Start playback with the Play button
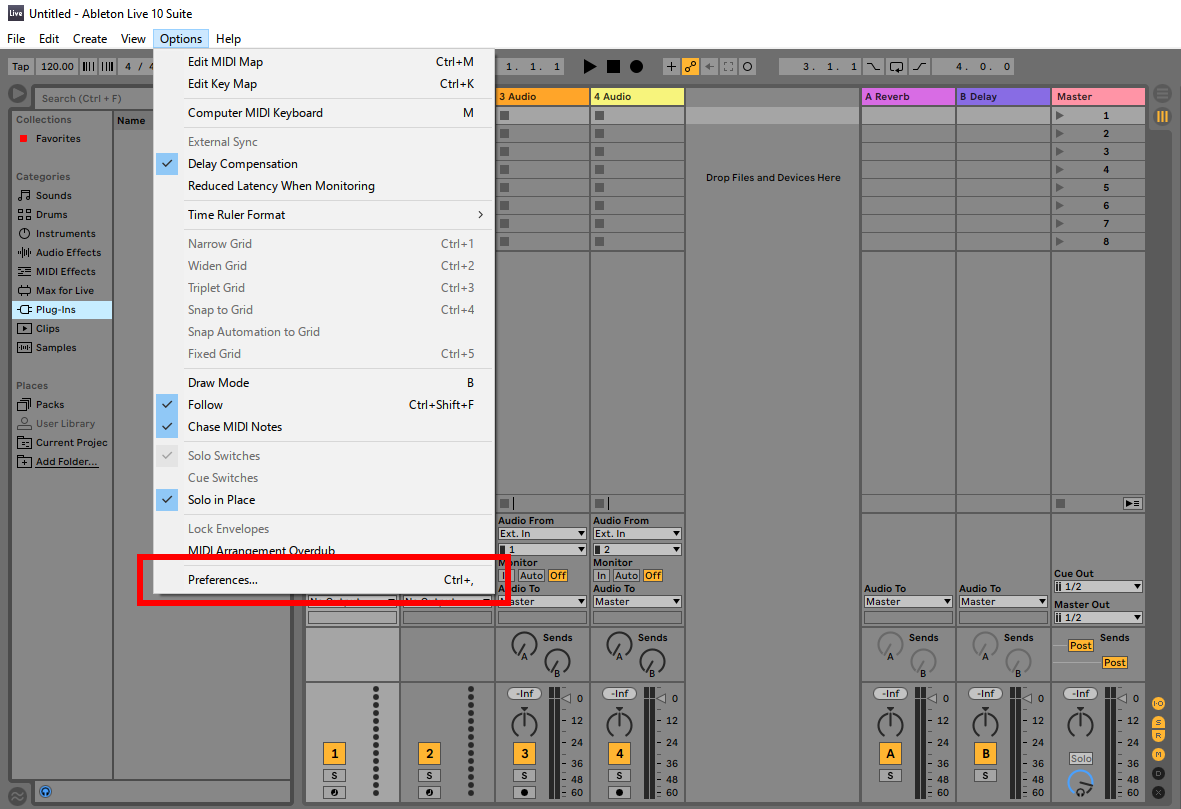Viewport: 1181px width, 809px height. pos(590,66)
